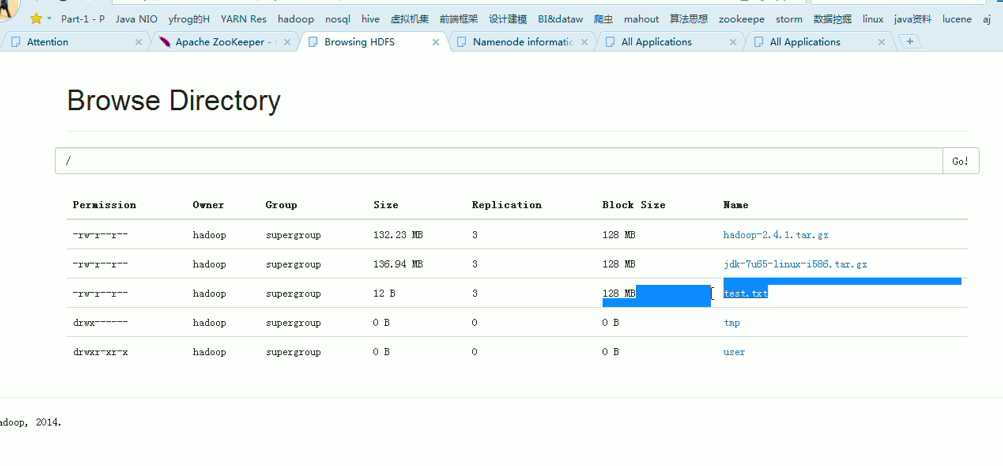The width and height of the screenshot is (1003, 466).
Task: Open the 前端框架 bookmark
Action: [459, 19]
